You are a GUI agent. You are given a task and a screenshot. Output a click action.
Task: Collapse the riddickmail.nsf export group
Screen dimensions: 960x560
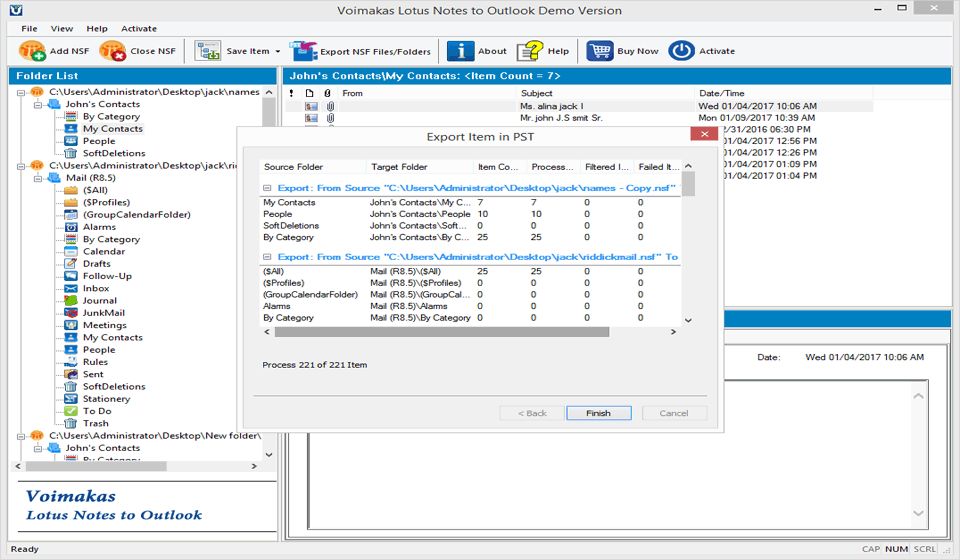tap(267, 257)
